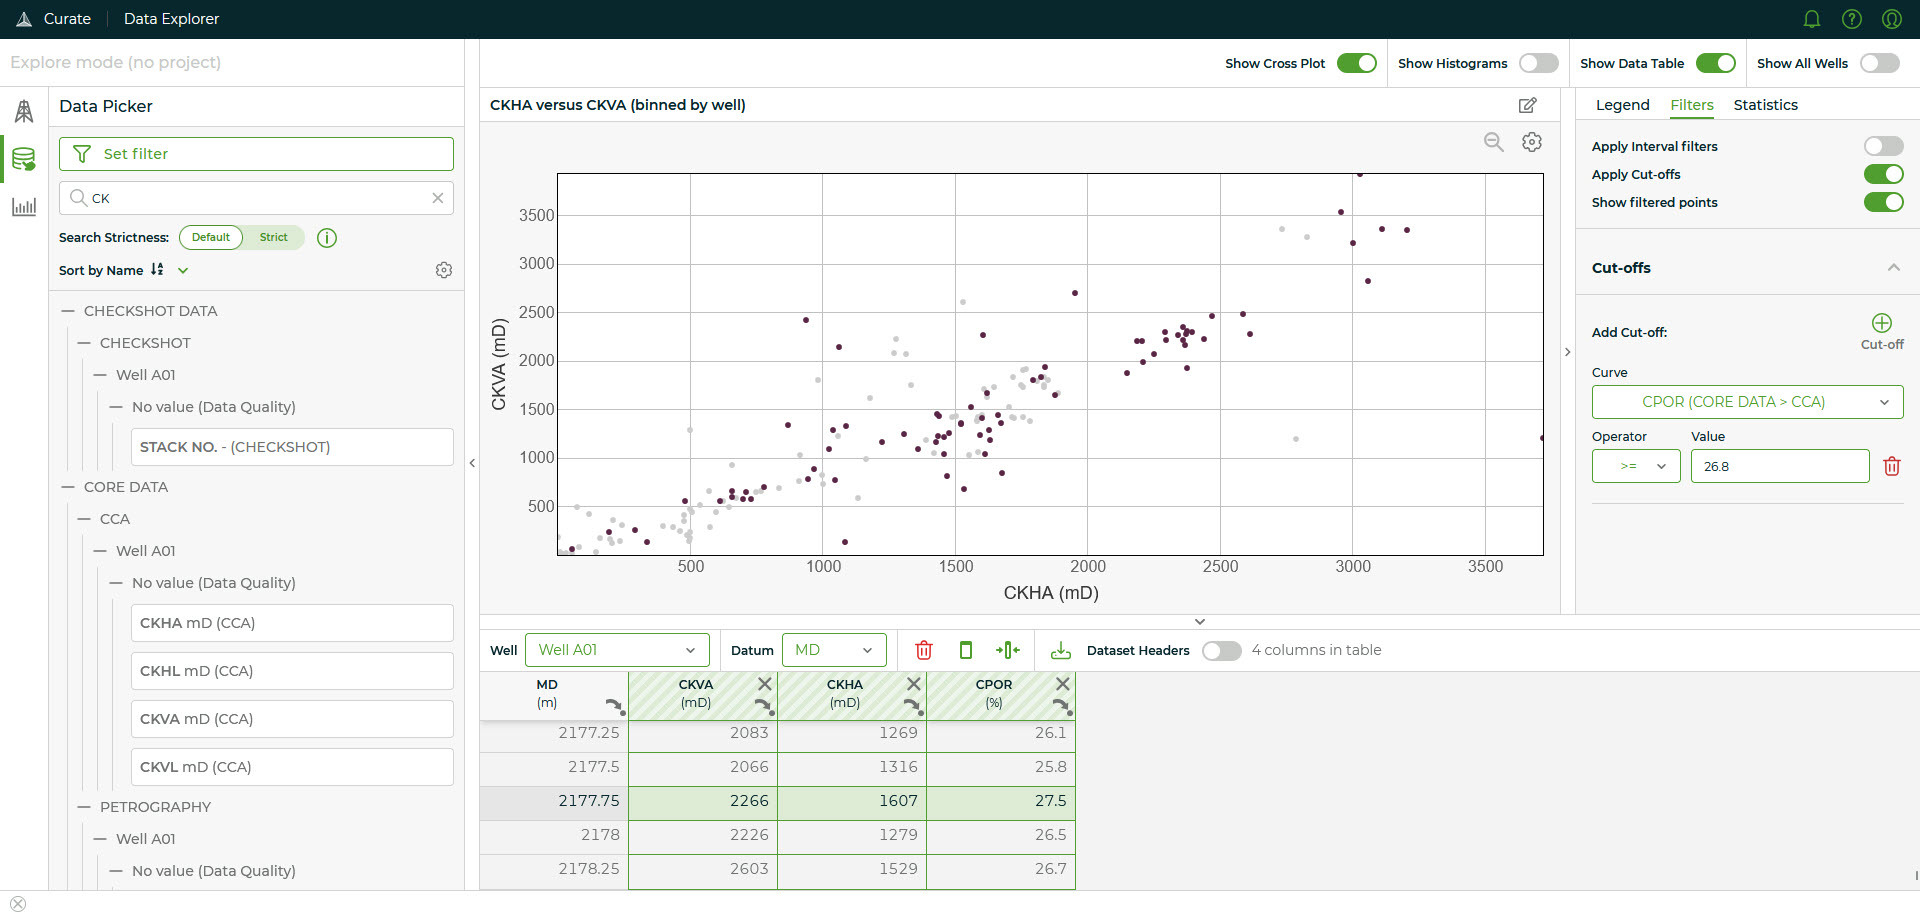1920x918 pixels.
Task: Open the Curve dropdown showing CPOR
Action: click(1746, 402)
